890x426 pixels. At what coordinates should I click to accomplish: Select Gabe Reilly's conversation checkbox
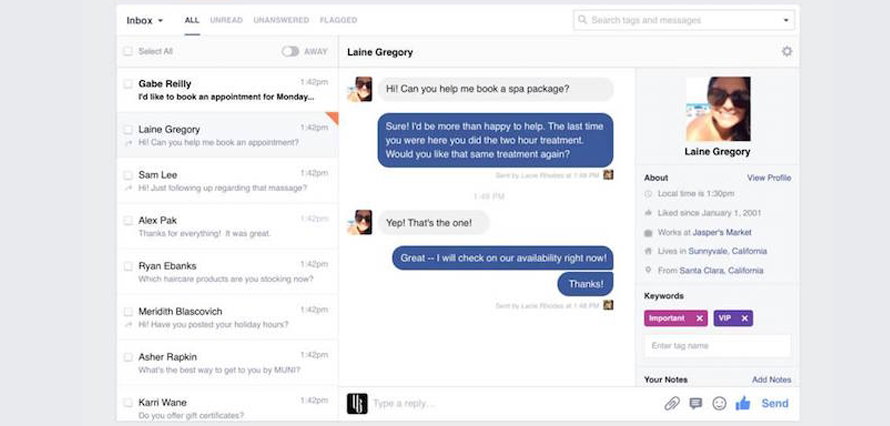(128, 84)
